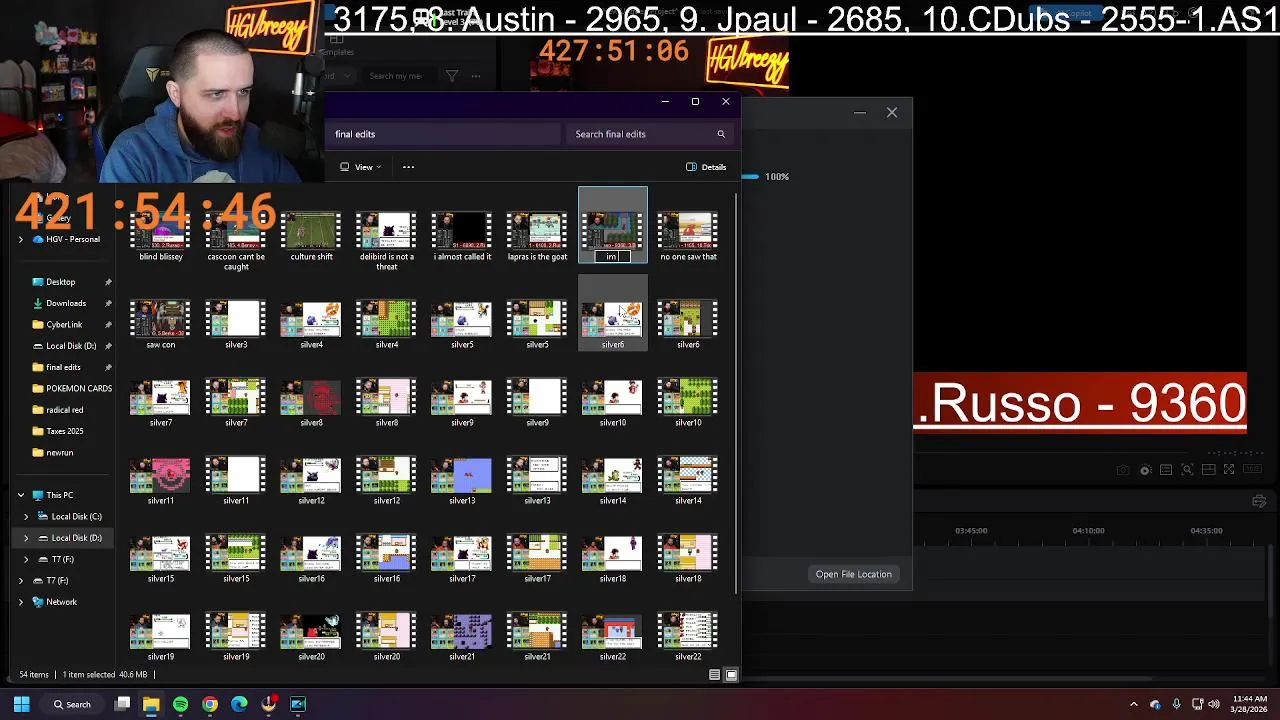Select the i almost called it video
Image resolution: width=1280 pixels, height=720 pixels.
coord(462,237)
